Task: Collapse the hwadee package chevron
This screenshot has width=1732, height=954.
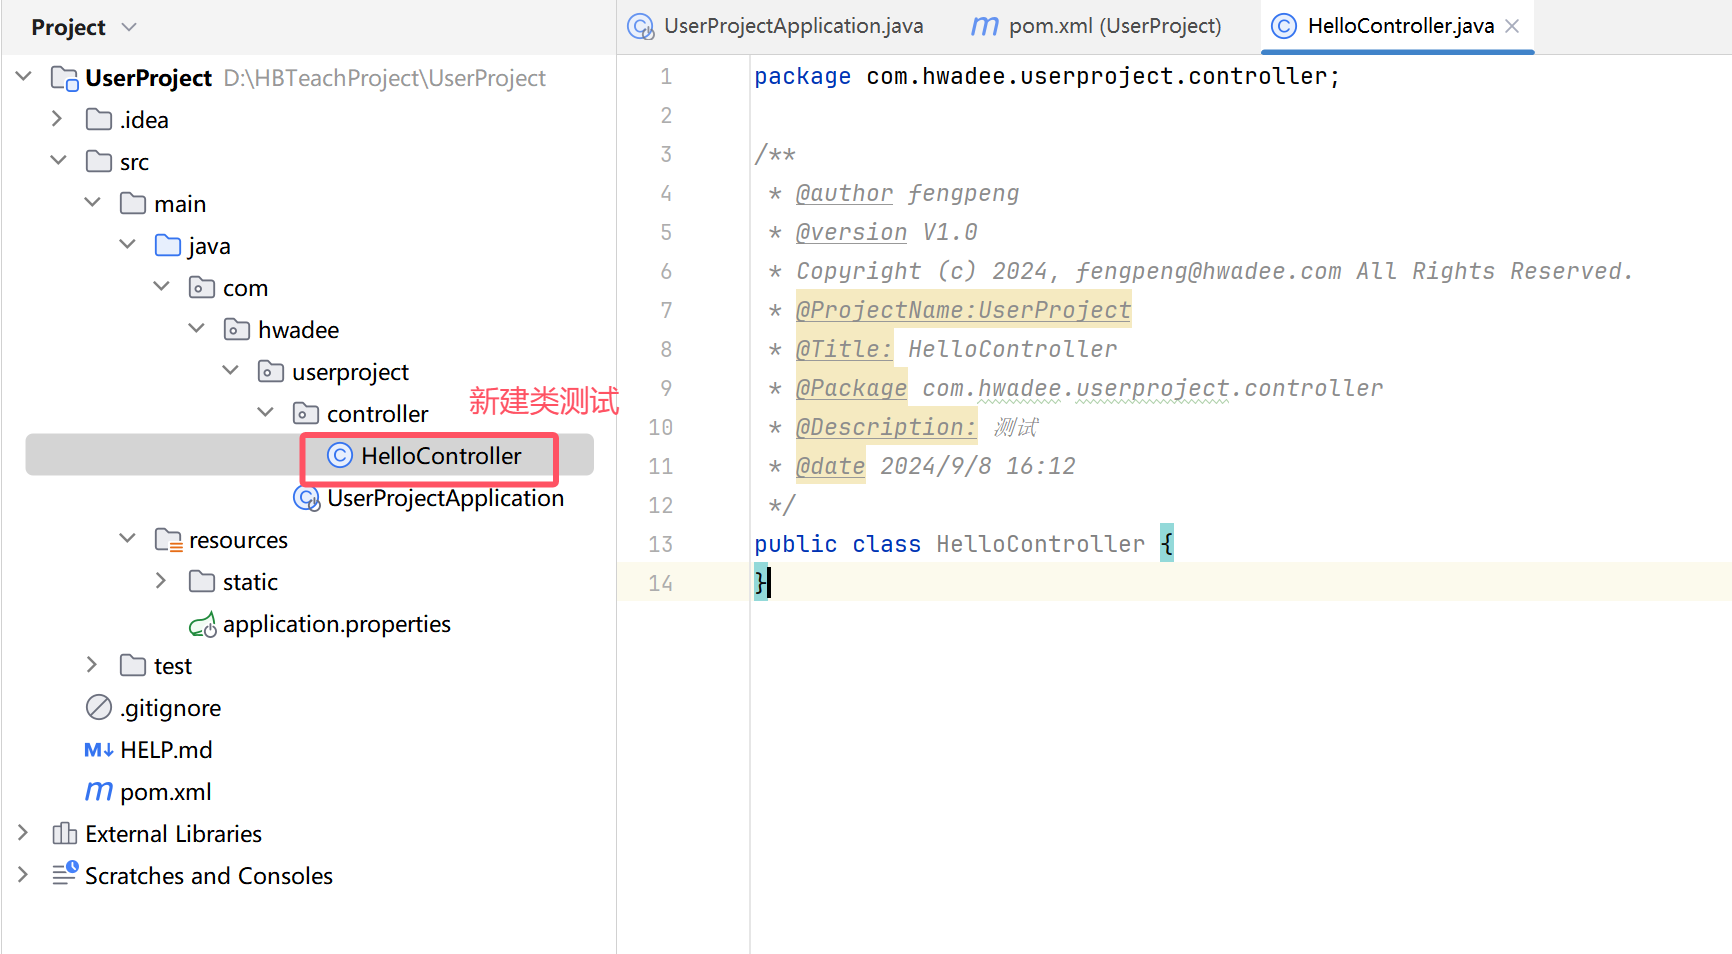Action: (196, 328)
